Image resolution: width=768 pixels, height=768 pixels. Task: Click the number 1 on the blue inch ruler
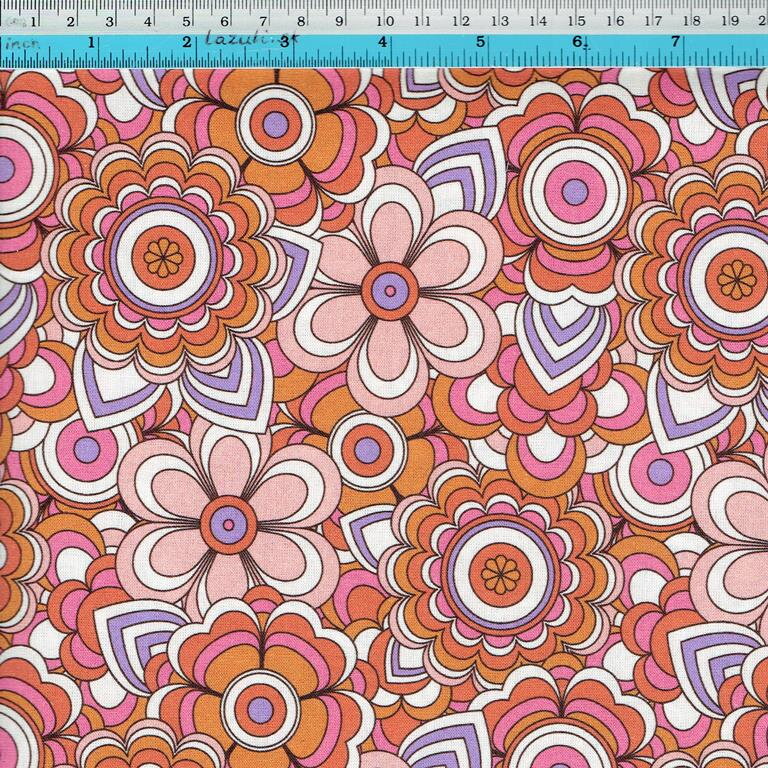(x=91, y=43)
